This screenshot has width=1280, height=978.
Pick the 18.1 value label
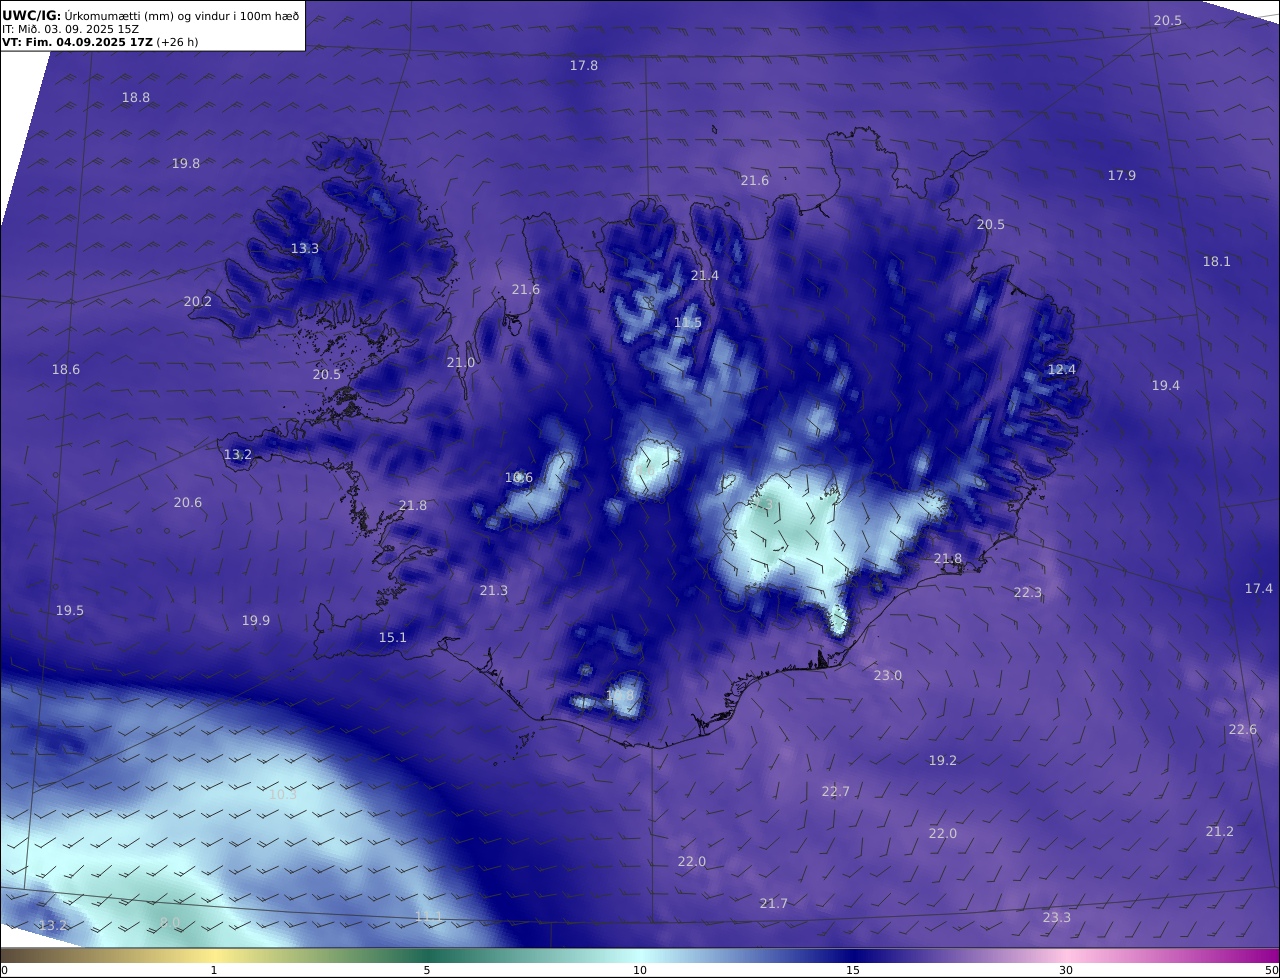1217,262
